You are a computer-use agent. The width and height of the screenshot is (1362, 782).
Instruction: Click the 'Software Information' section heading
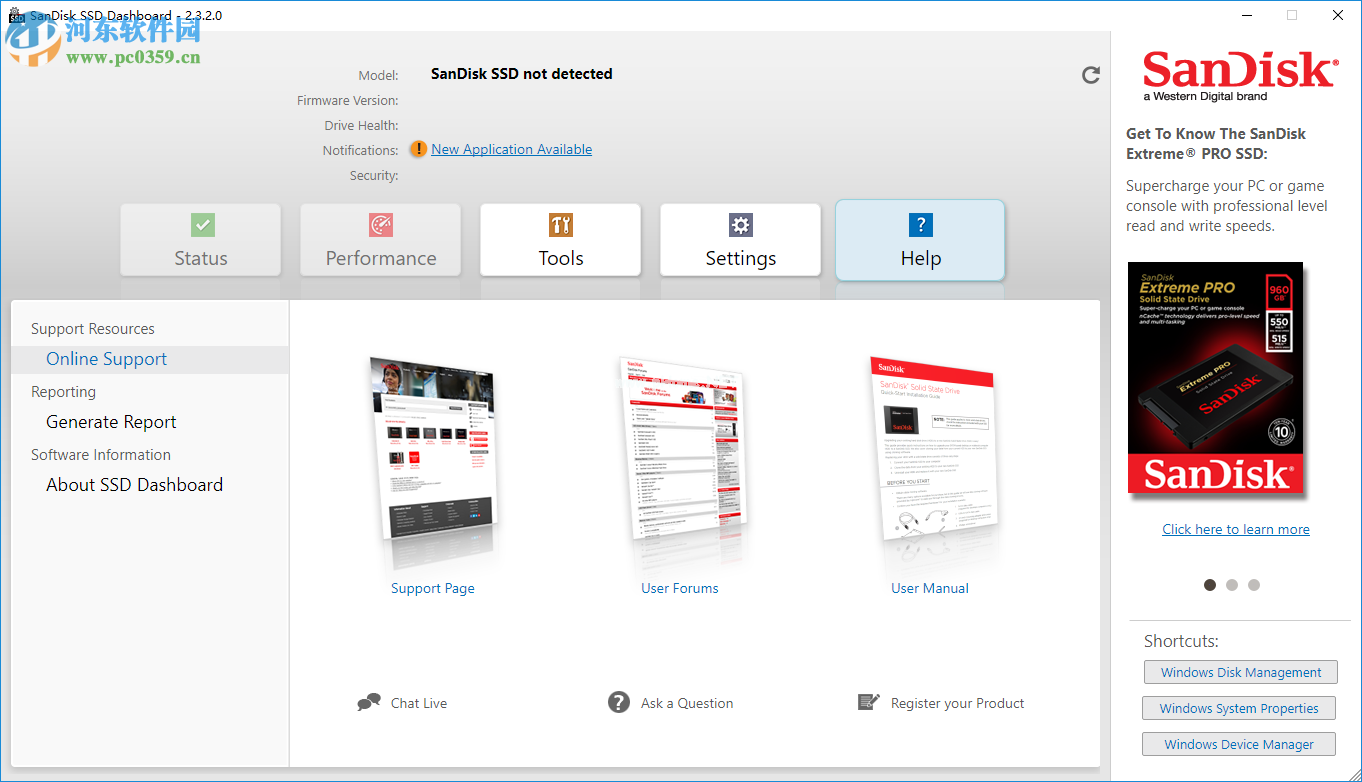click(x=101, y=455)
